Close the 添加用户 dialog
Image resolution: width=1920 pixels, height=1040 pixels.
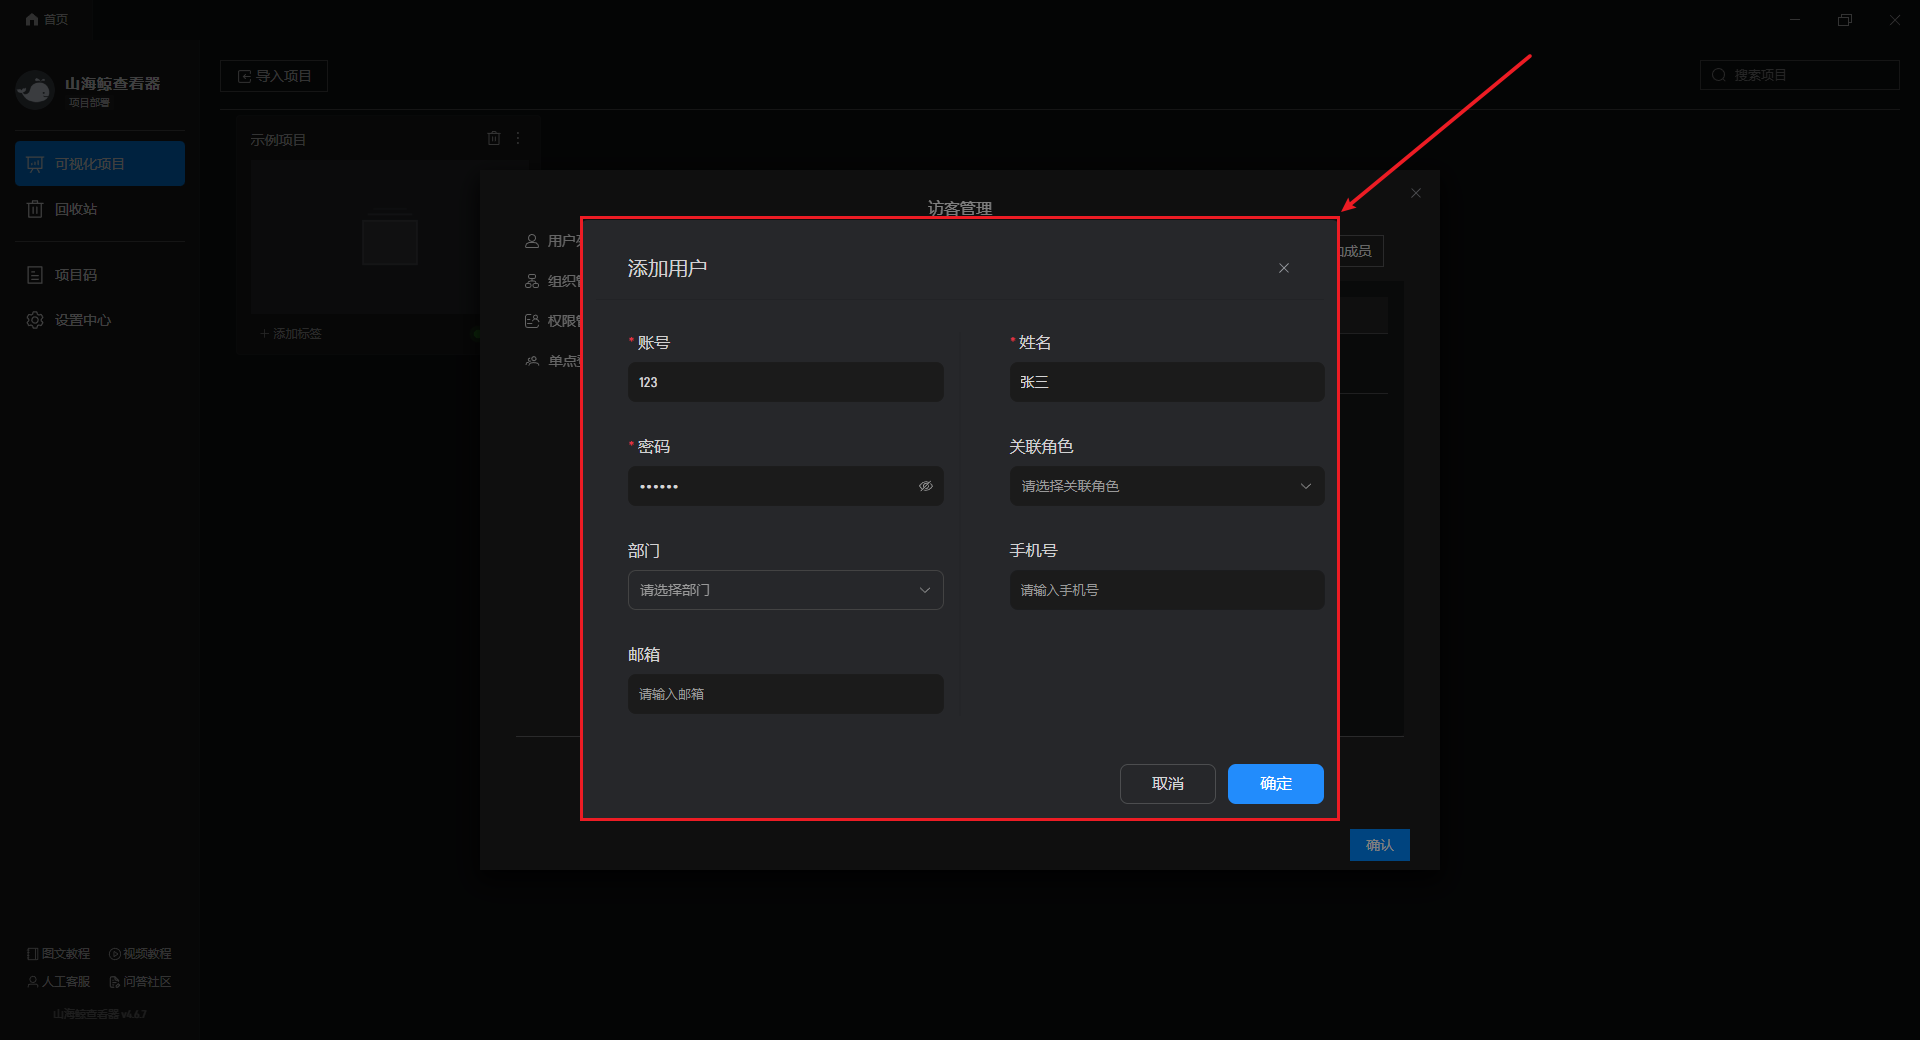1283,268
